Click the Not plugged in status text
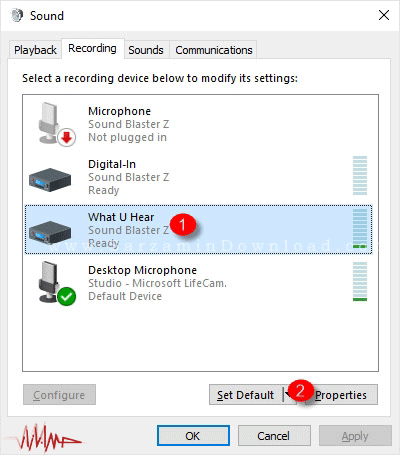The height and width of the screenshot is (455, 400). coord(127,137)
